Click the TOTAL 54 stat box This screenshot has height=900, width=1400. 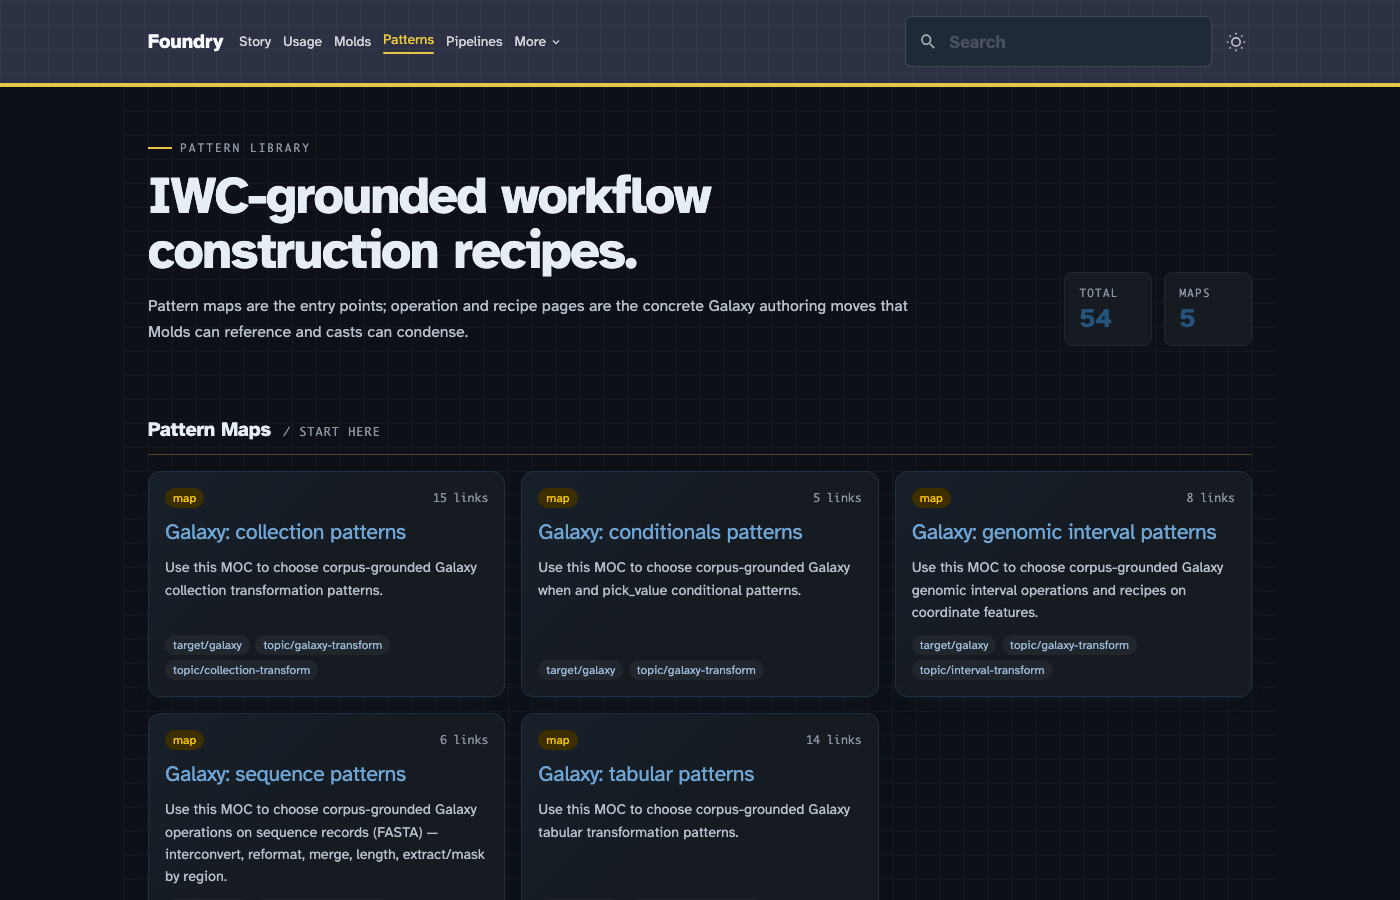click(1108, 309)
